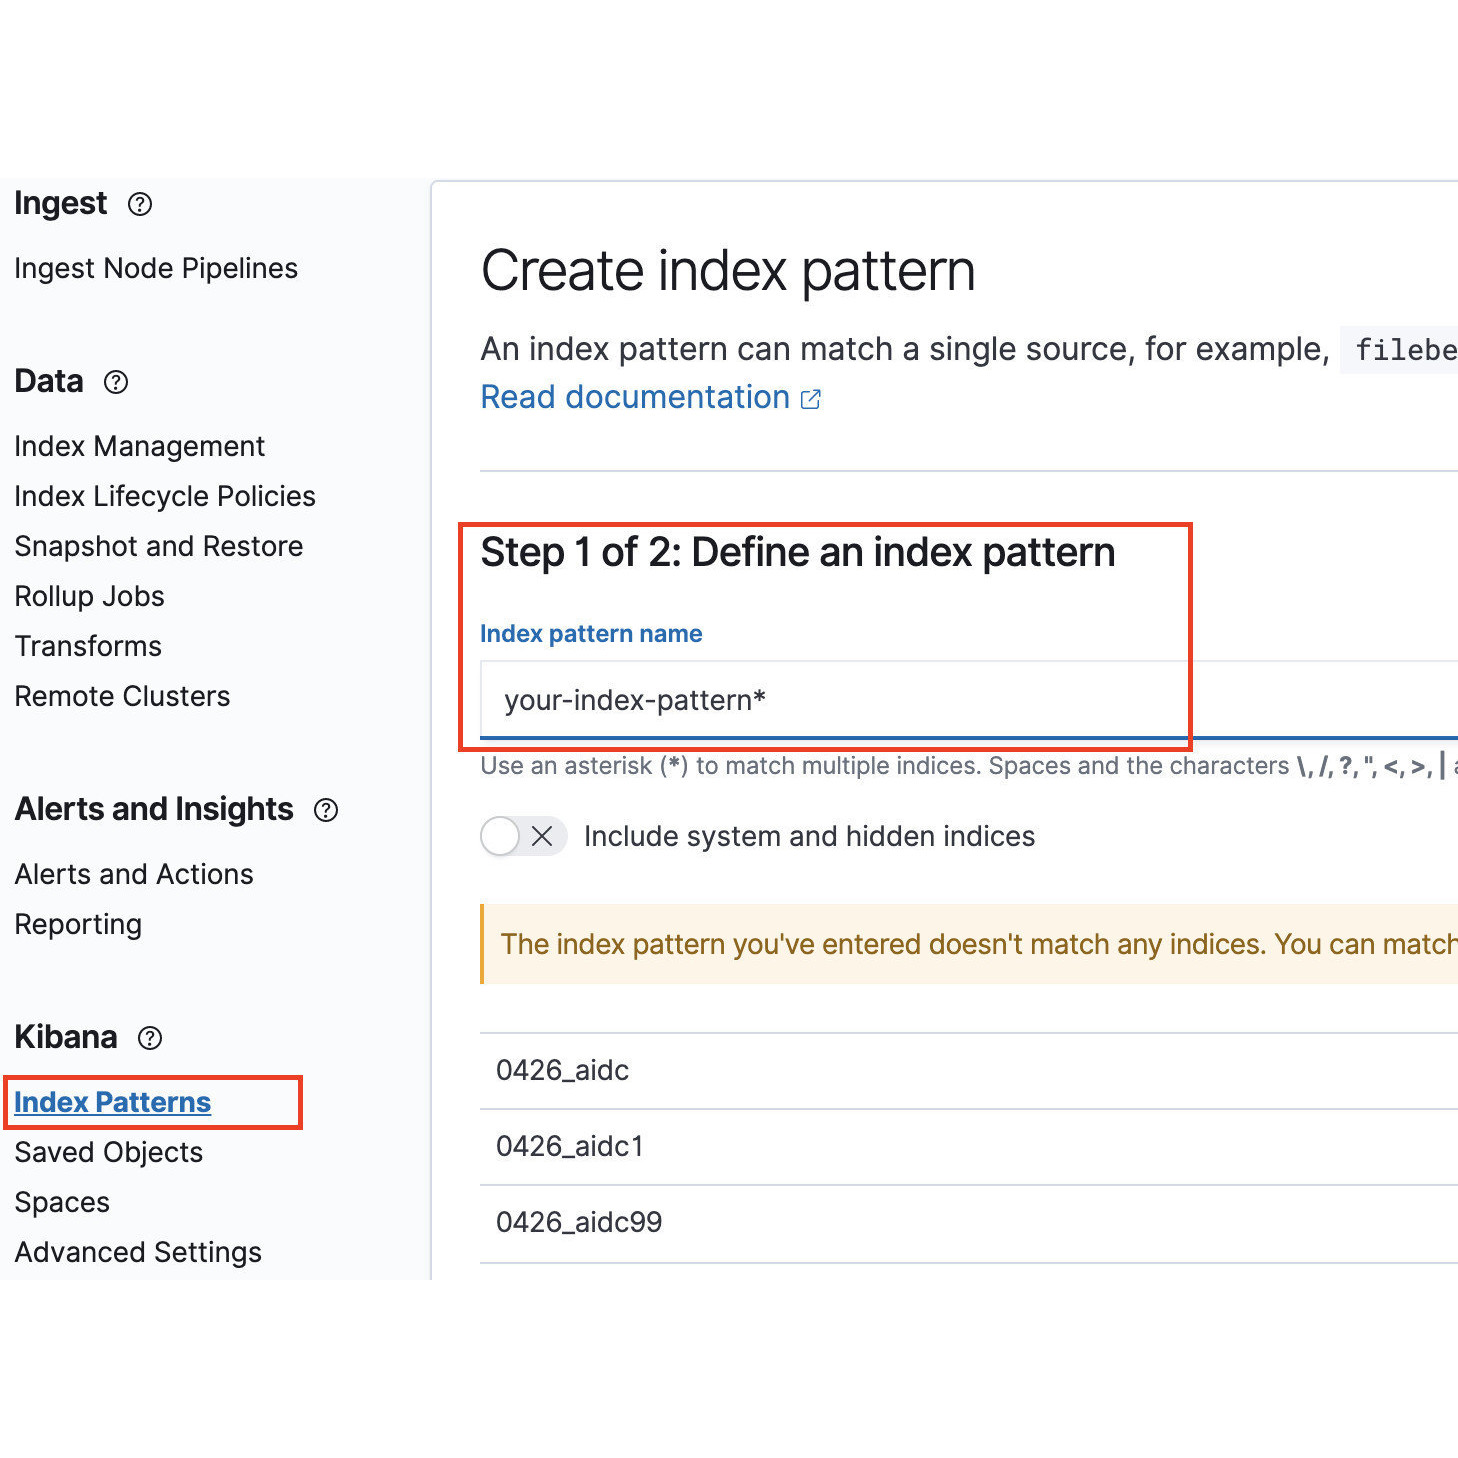Select Index Patterns in the Kibana section
The width and height of the screenshot is (1458, 1458).
[112, 1102]
